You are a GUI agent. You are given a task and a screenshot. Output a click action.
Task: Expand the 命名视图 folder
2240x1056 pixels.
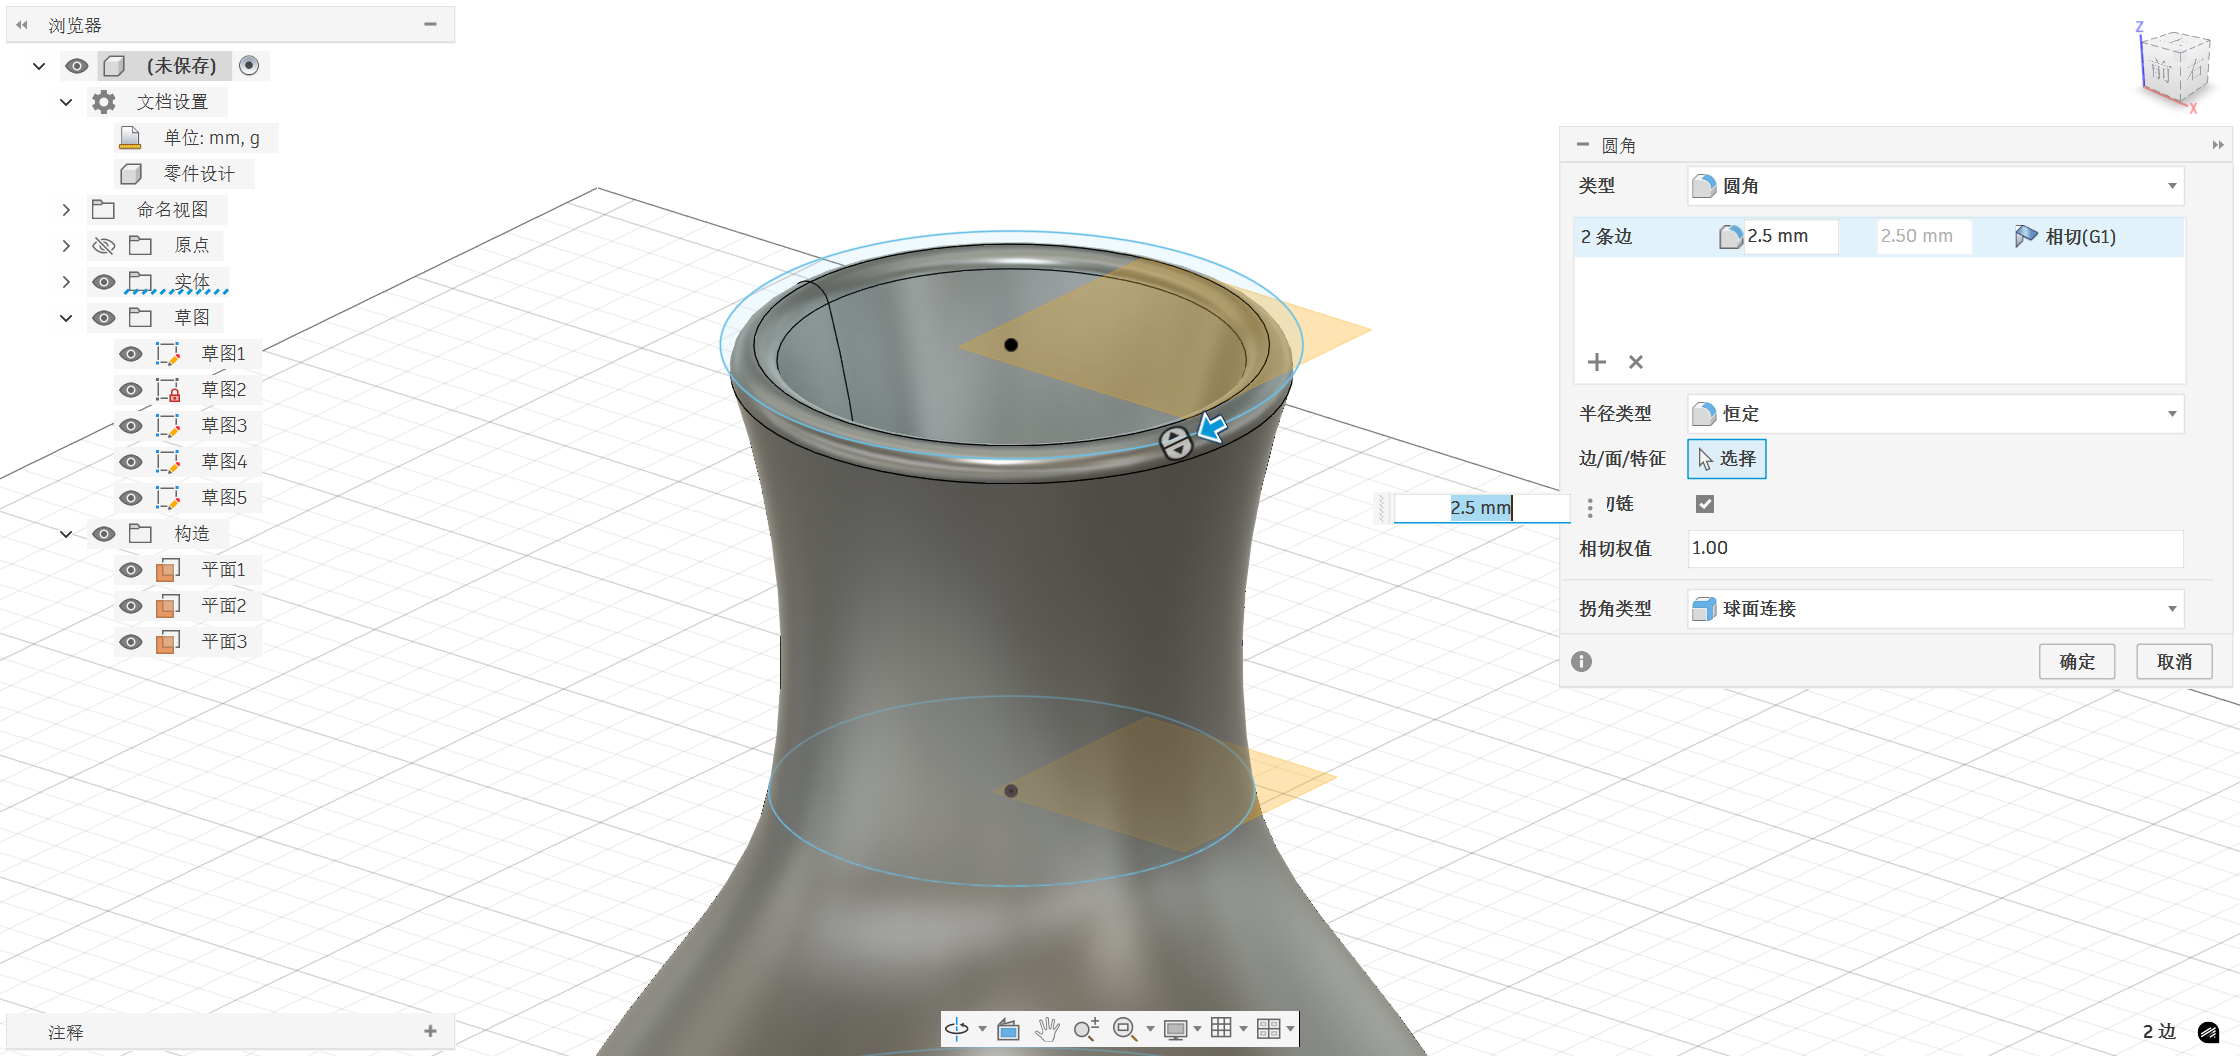pyautogui.click(x=66, y=210)
